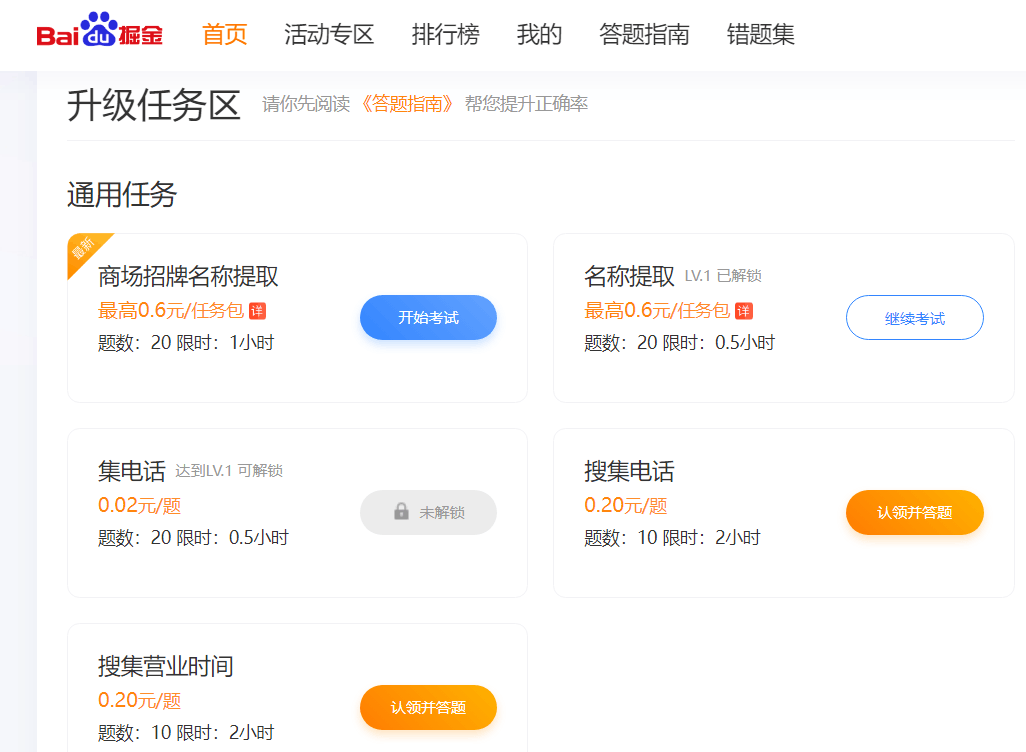Click the Baidu 掘金 logo
This screenshot has width=1026, height=752.
pos(99,30)
